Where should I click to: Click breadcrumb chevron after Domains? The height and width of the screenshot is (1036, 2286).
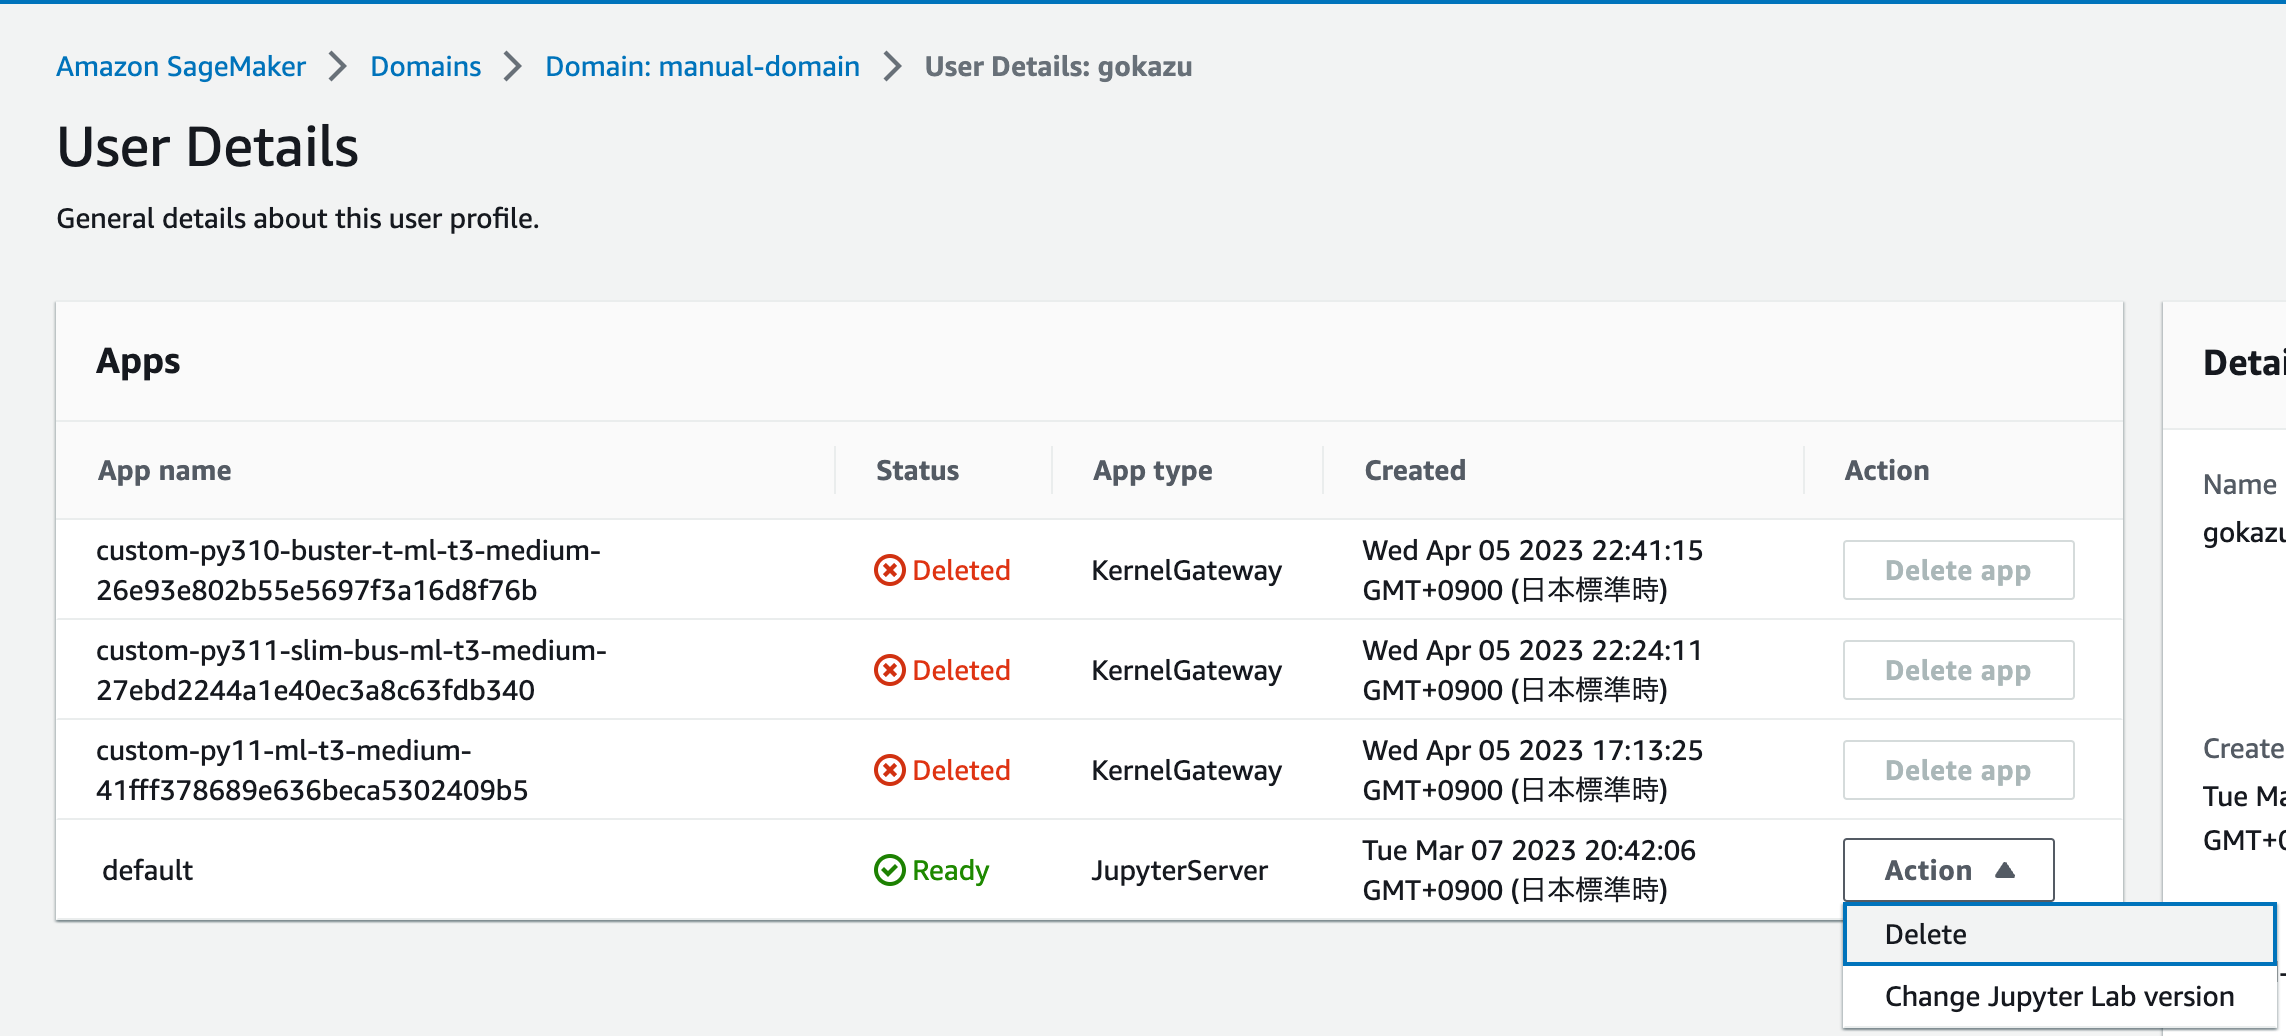tap(513, 67)
